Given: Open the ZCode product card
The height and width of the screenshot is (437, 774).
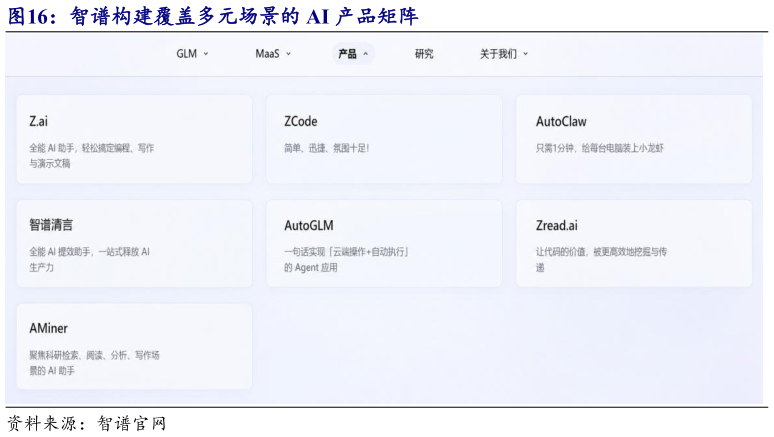Looking at the screenshot, I should coord(384,139).
